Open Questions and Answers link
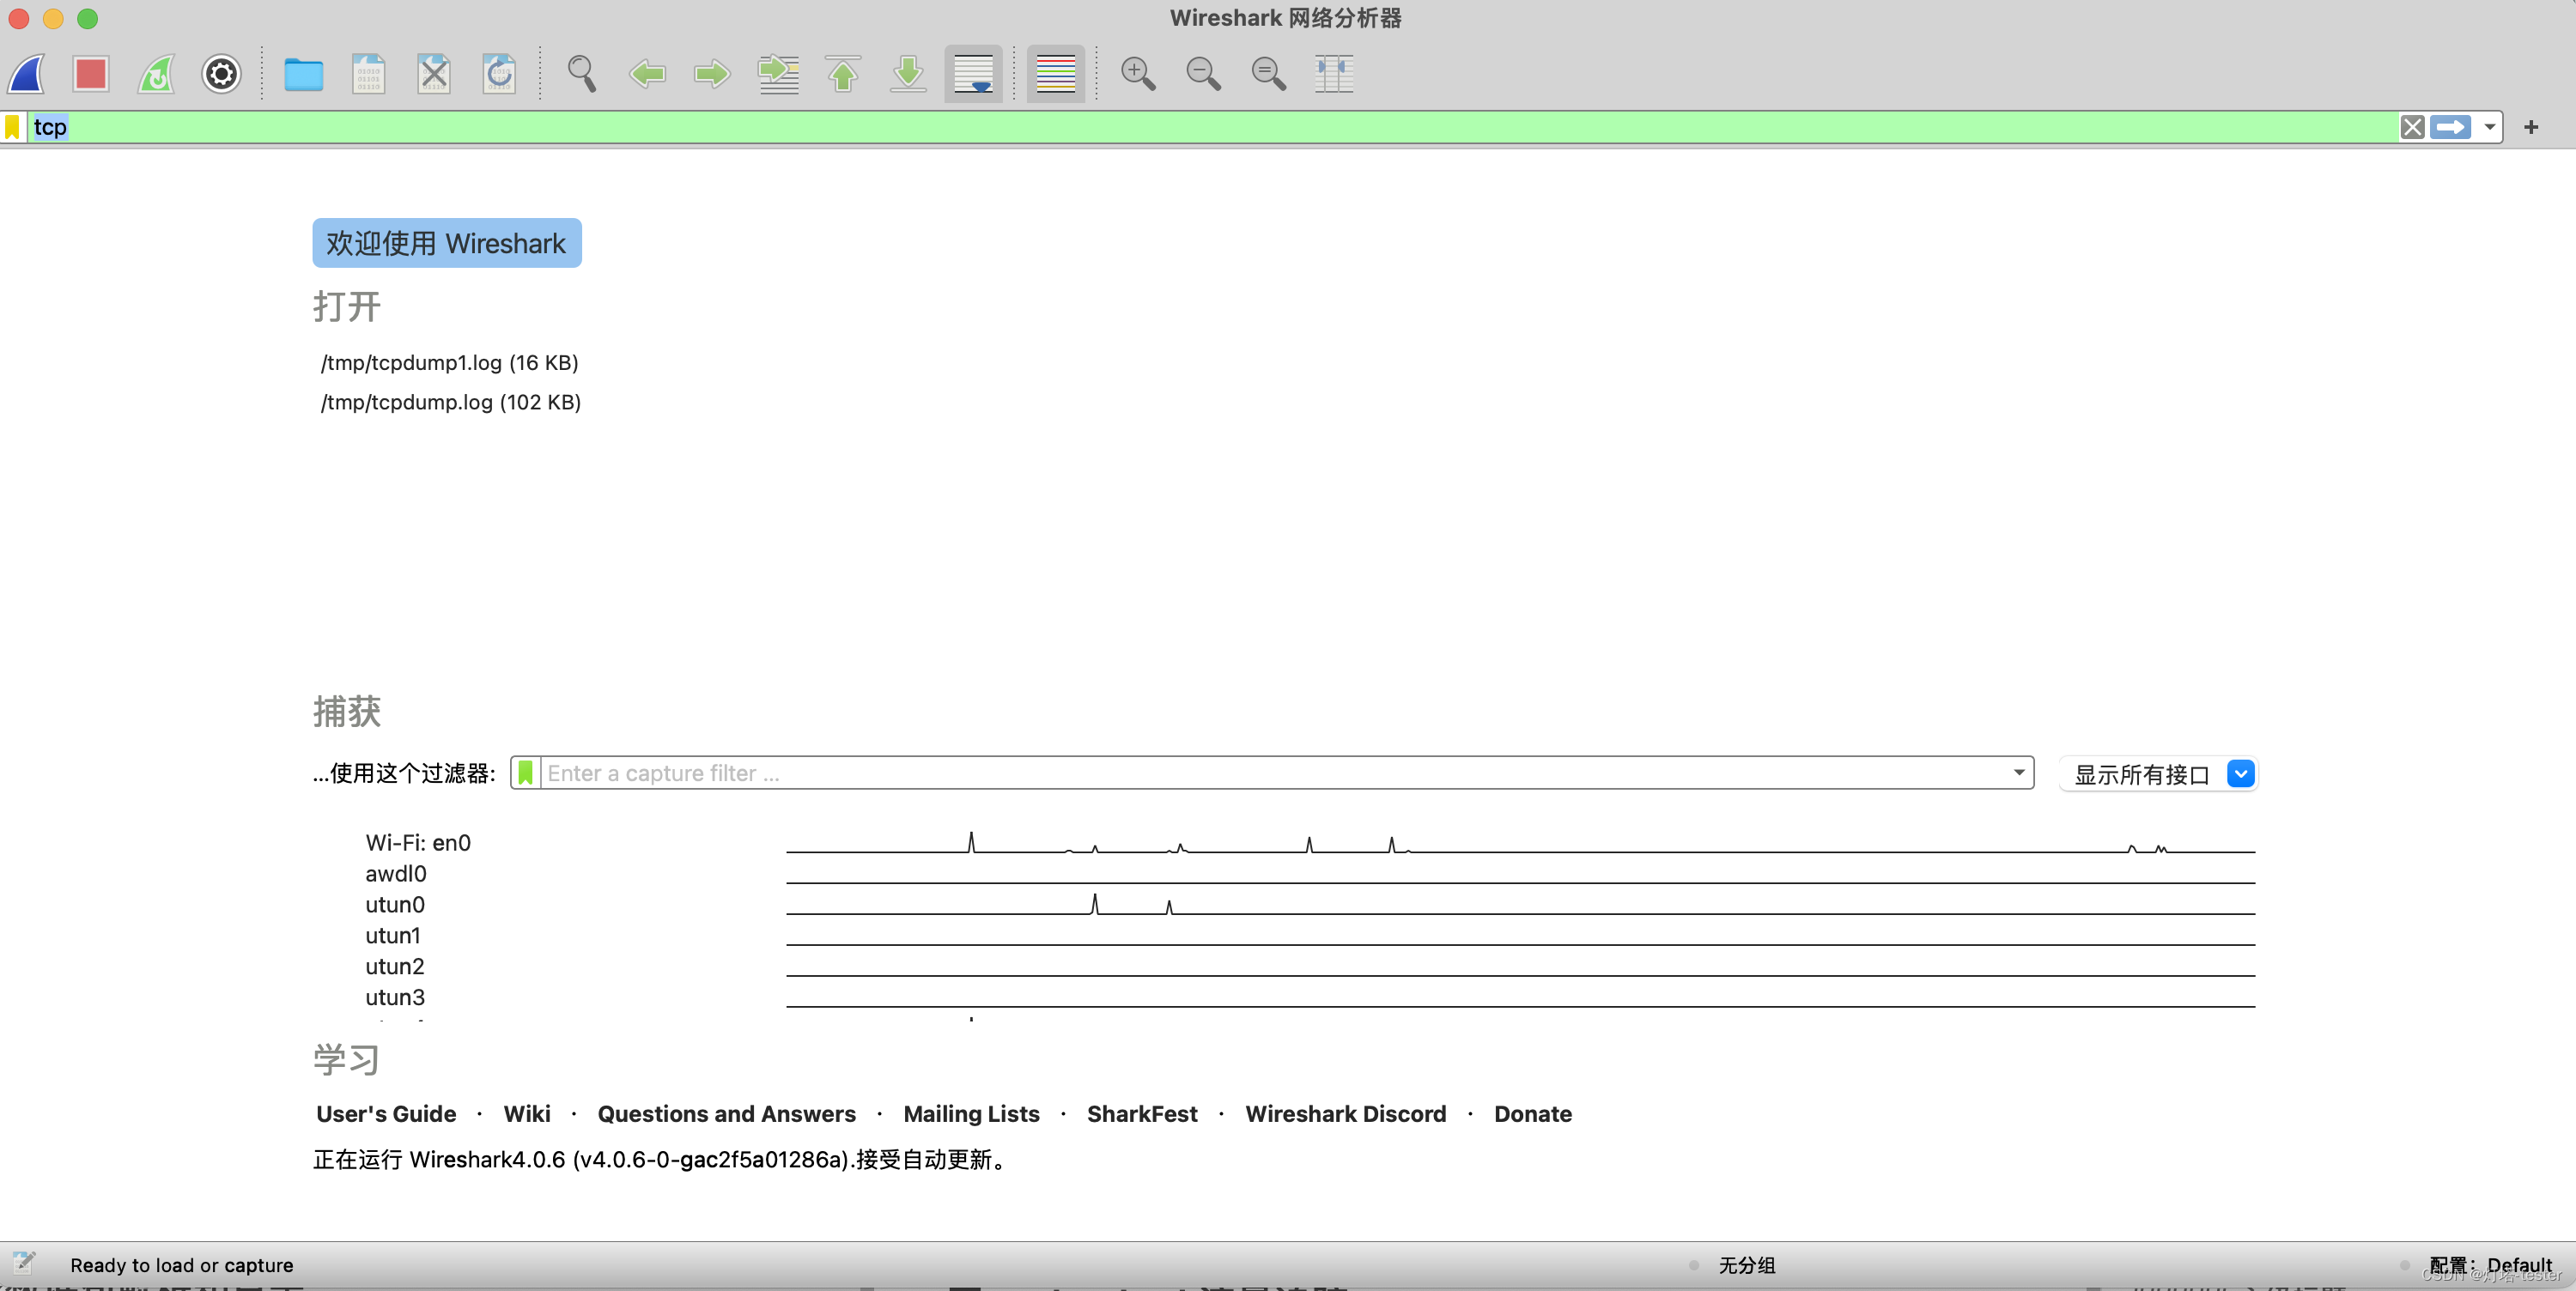The image size is (2576, 1291). click(727, 1114)
